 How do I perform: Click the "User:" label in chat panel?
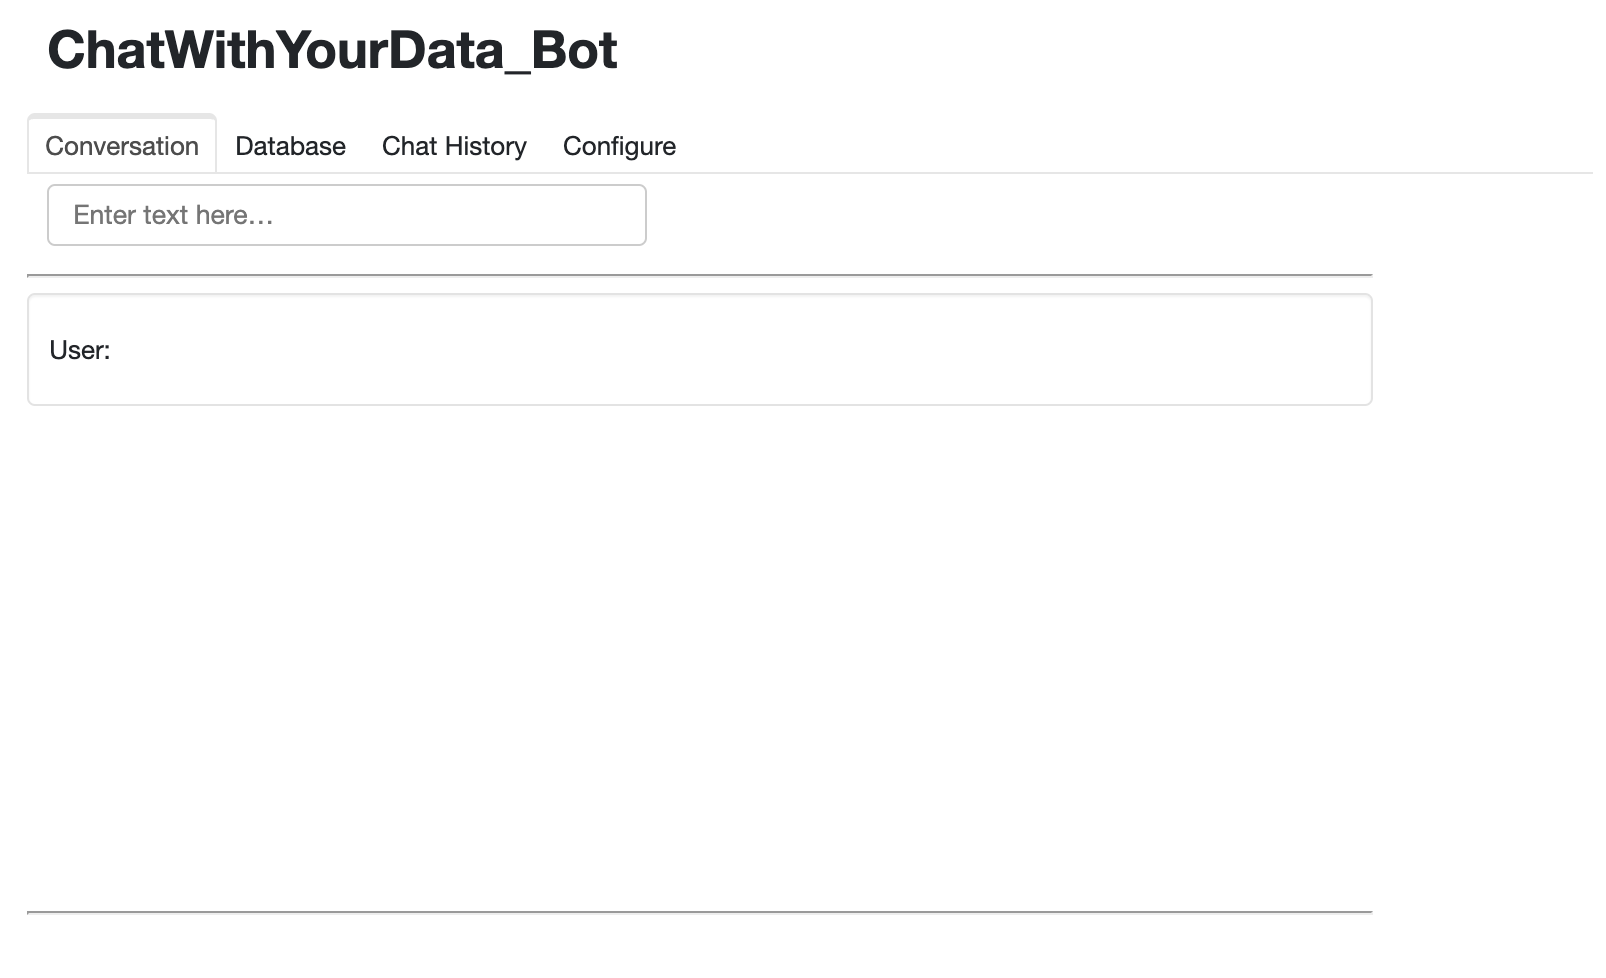point(80,350)
